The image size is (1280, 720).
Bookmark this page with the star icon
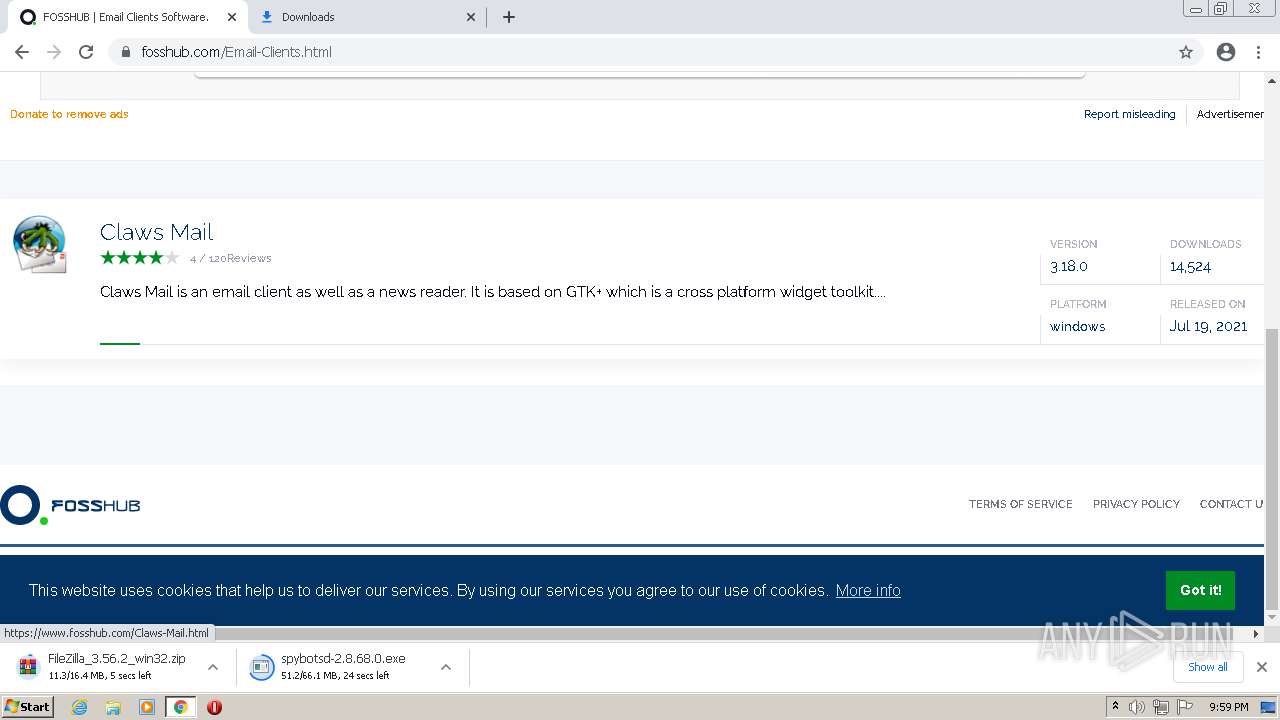tap(1186, 52)
